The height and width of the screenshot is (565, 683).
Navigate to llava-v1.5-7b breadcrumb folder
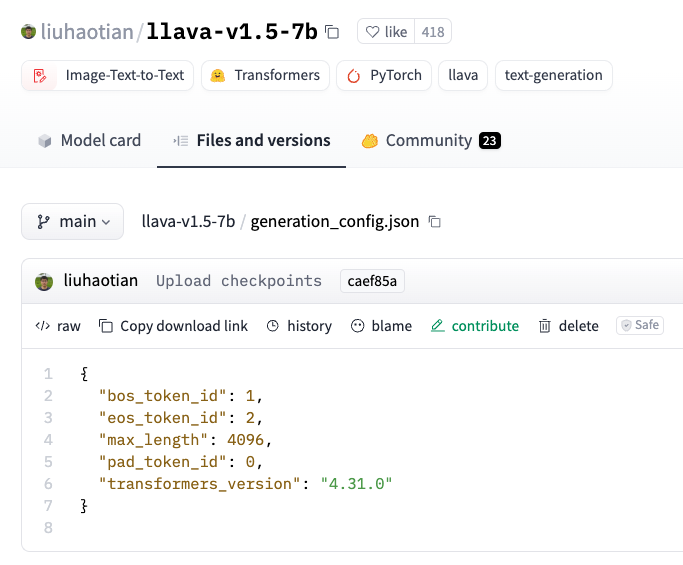(x=188, y=221)
